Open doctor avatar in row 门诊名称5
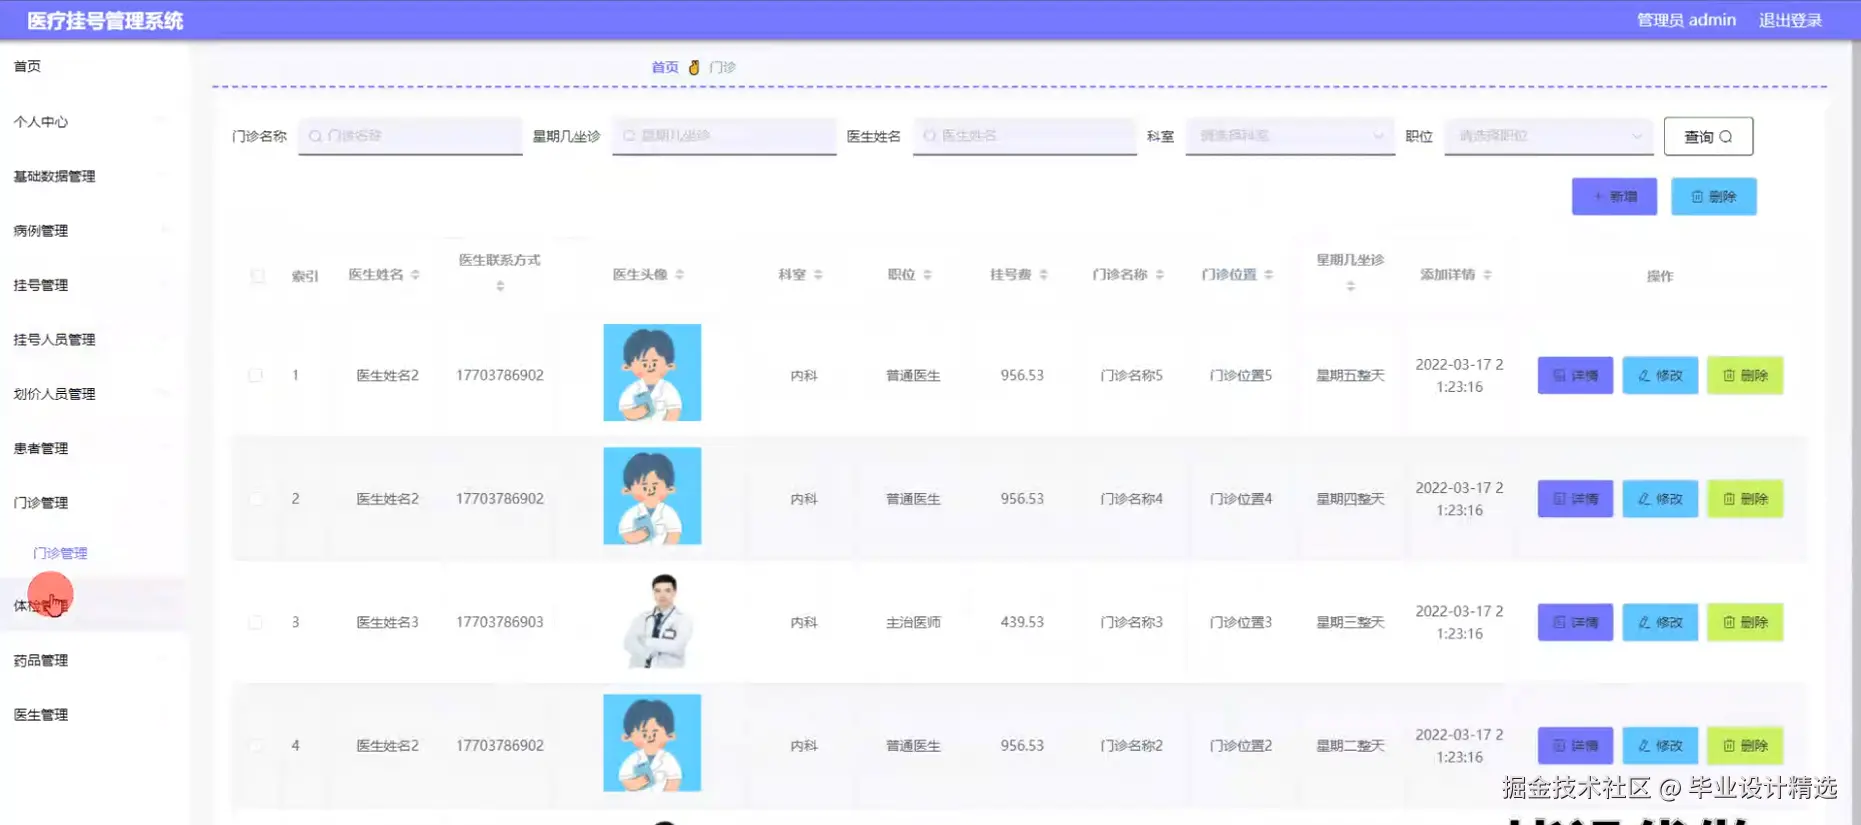The image size is (1861, 825). tap(652, 372)
